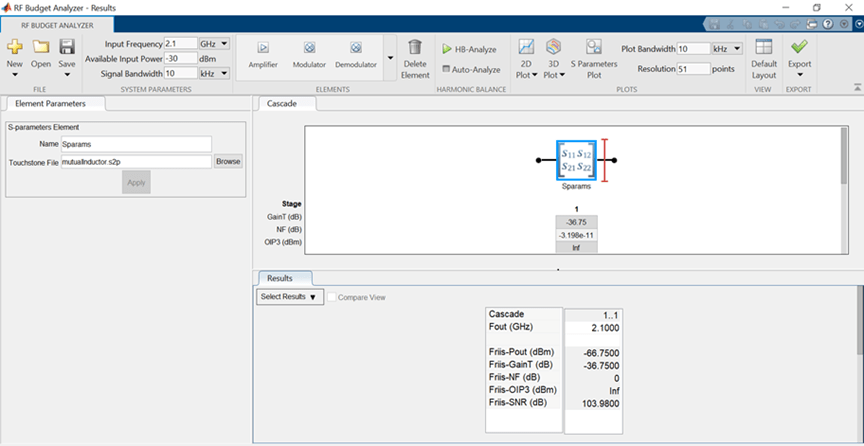
Task: Click the Save disk icon
Action: (67, 47)
